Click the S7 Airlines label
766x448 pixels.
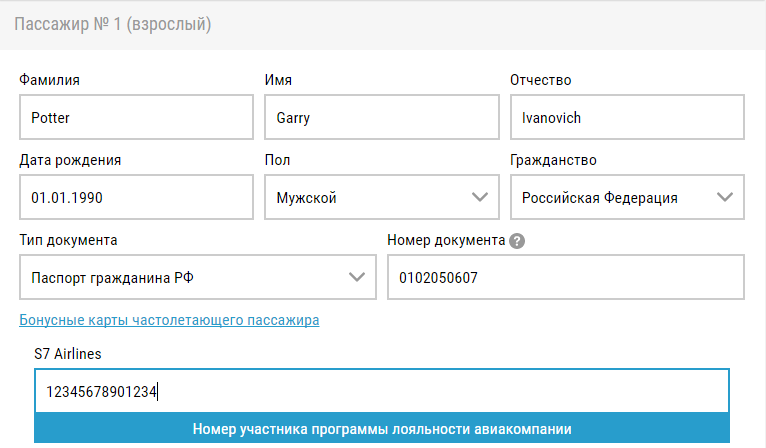click(x=68, y=354)
